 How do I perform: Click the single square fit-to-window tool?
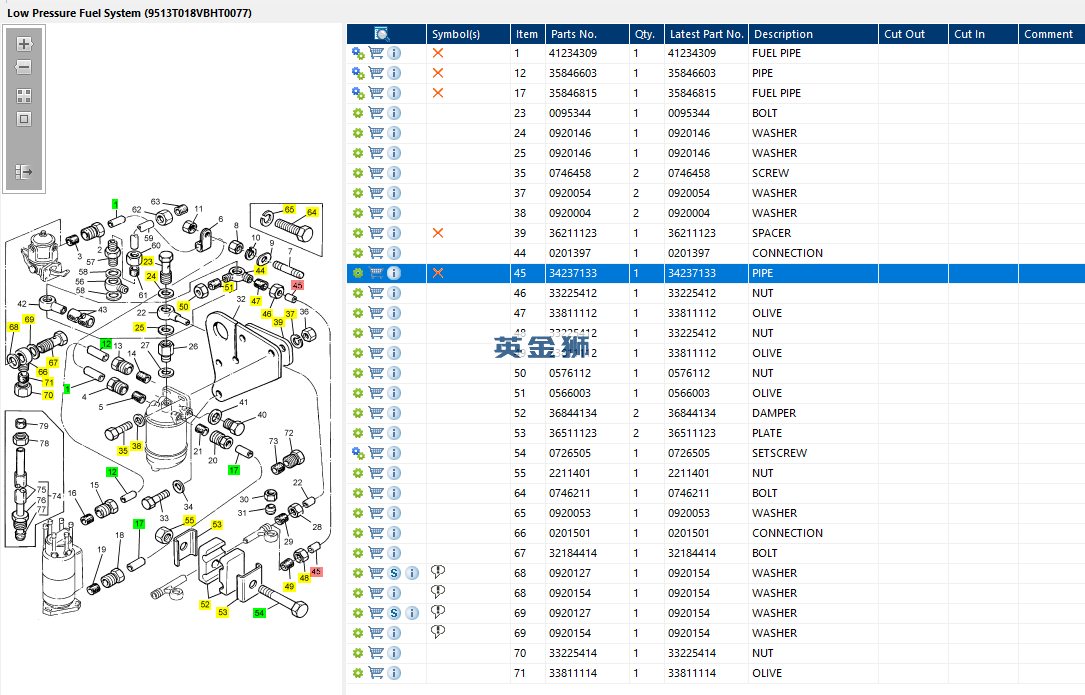tap(24, 119)
